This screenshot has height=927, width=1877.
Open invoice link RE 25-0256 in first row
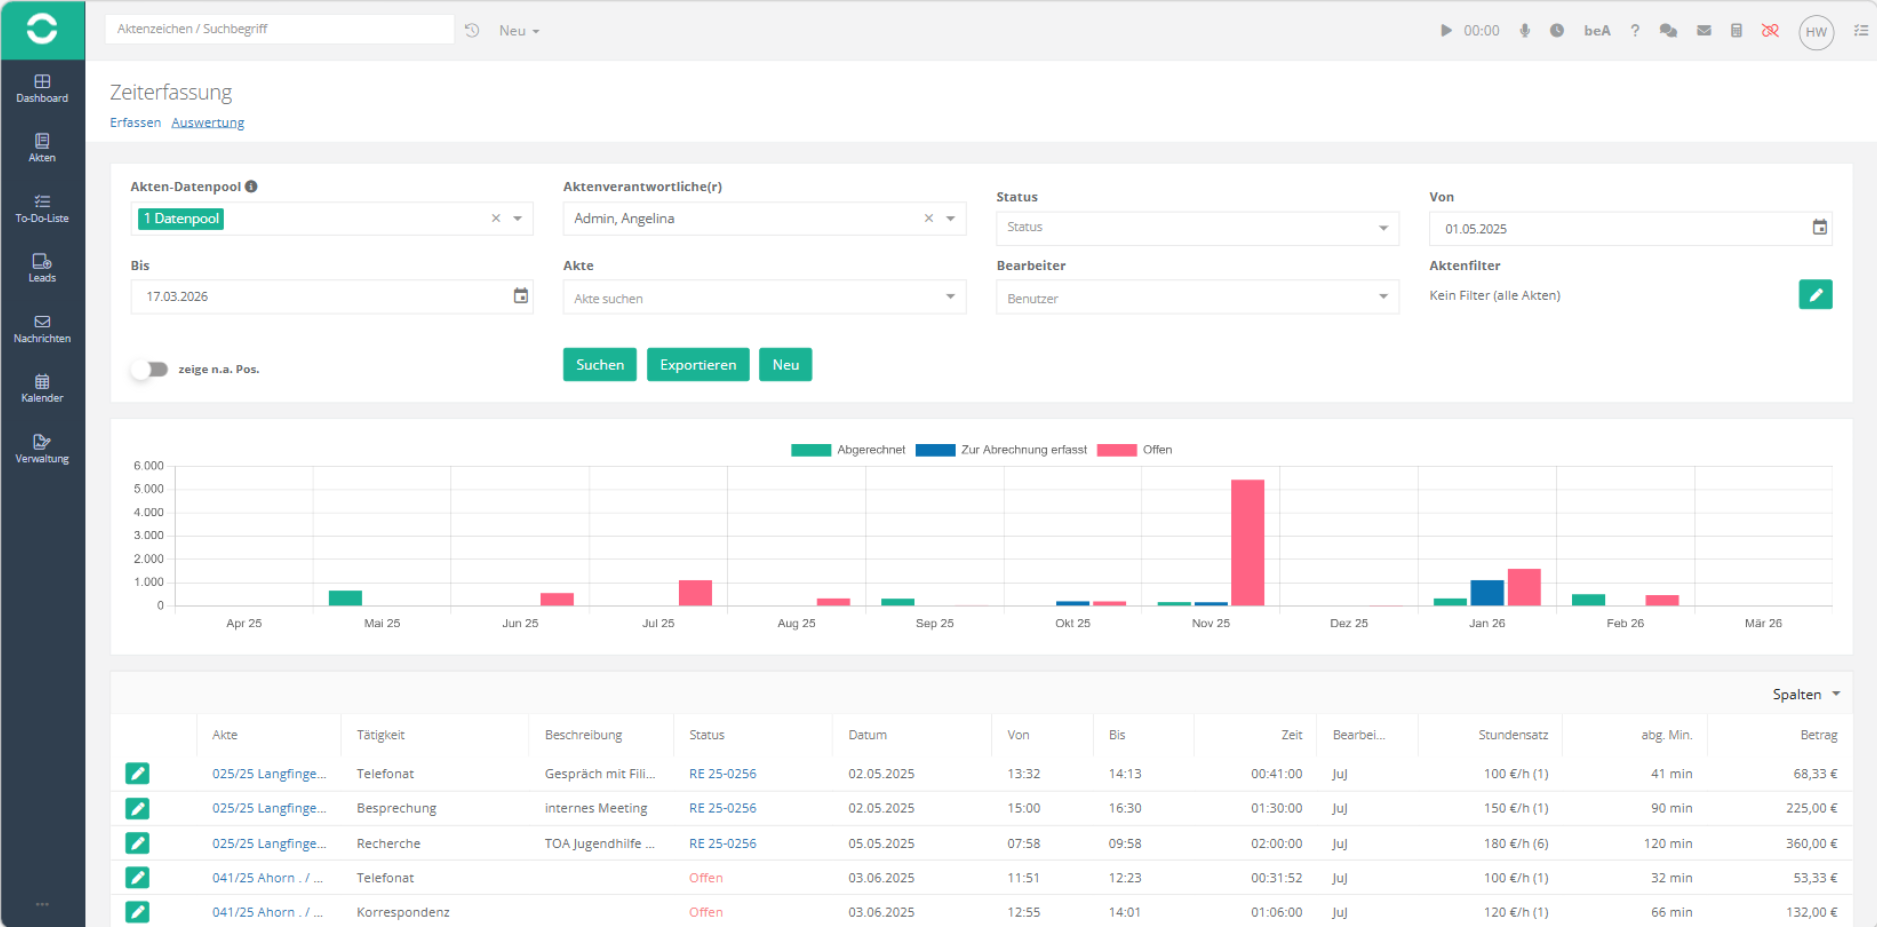tap(722, 774)
